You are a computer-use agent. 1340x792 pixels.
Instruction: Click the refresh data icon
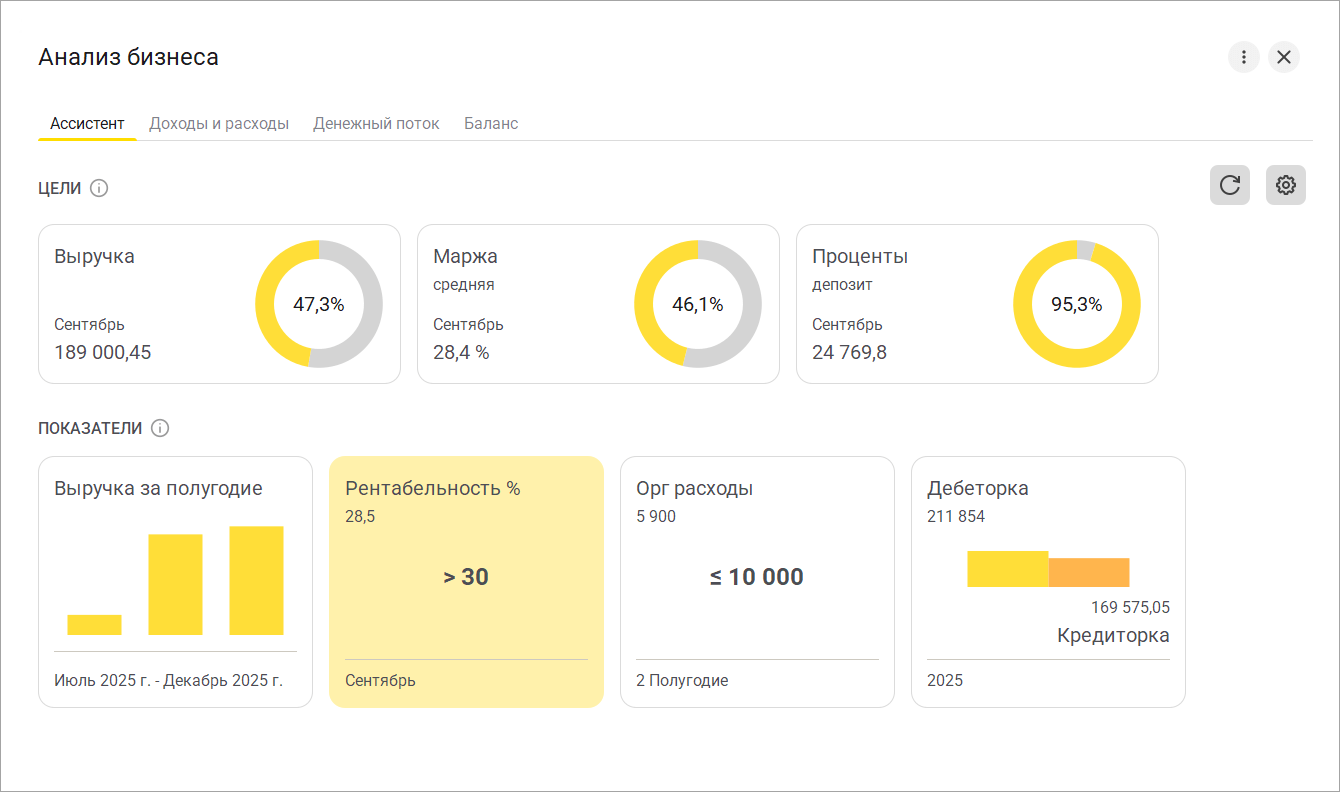click(x=1229, y=185)
